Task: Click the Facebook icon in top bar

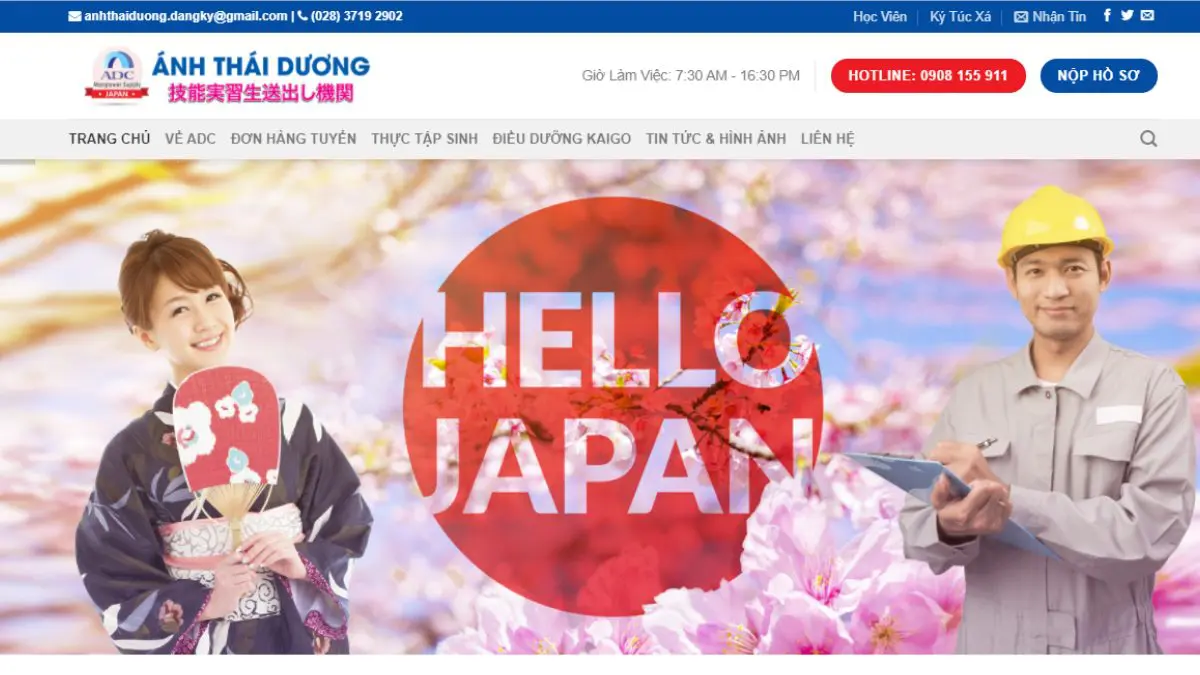Action: click(x=1107, y=16)
